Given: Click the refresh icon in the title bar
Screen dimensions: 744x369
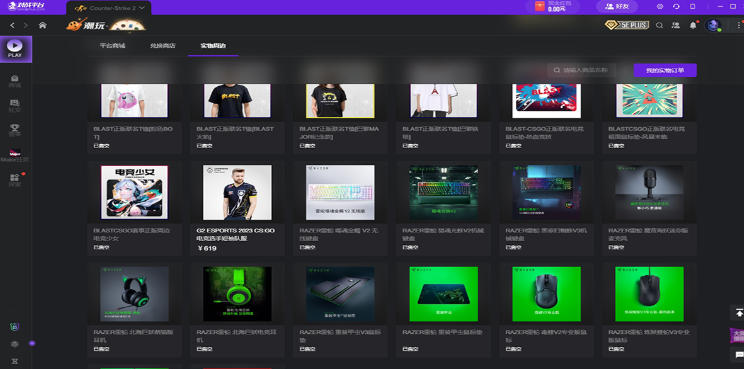Looking at the screenshot, I should [x=676, y=7].
